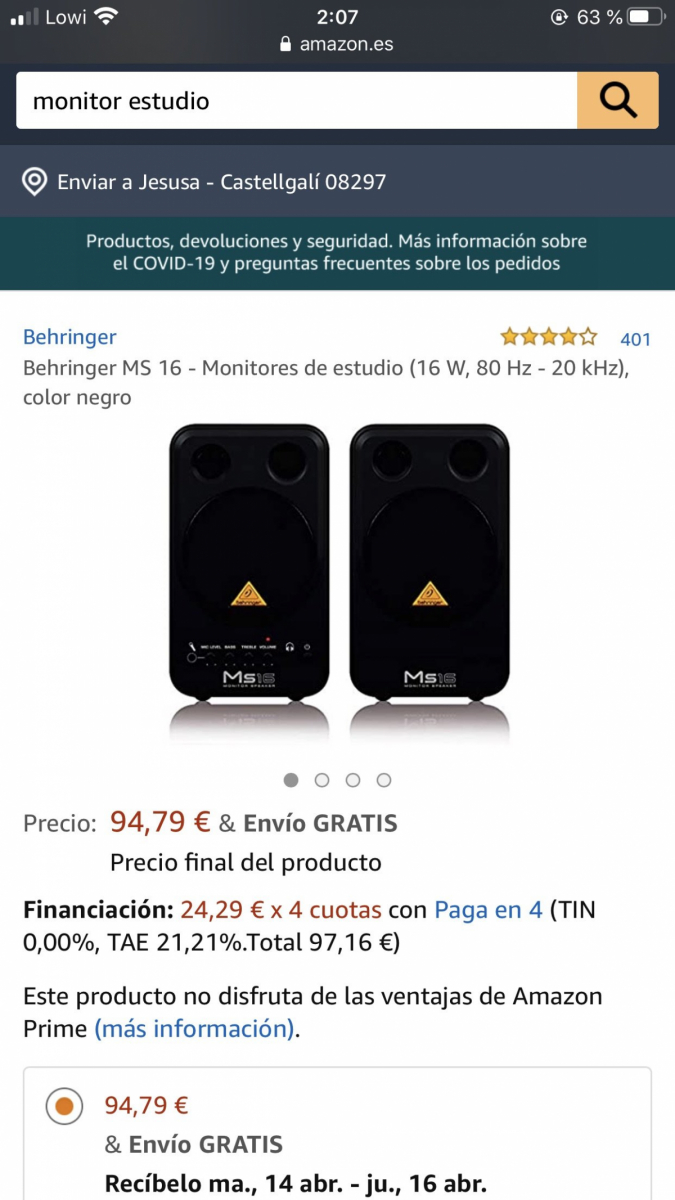Tap the rotation lock status icon
The width and height of the screenshot is (675, 1200).
559,17
